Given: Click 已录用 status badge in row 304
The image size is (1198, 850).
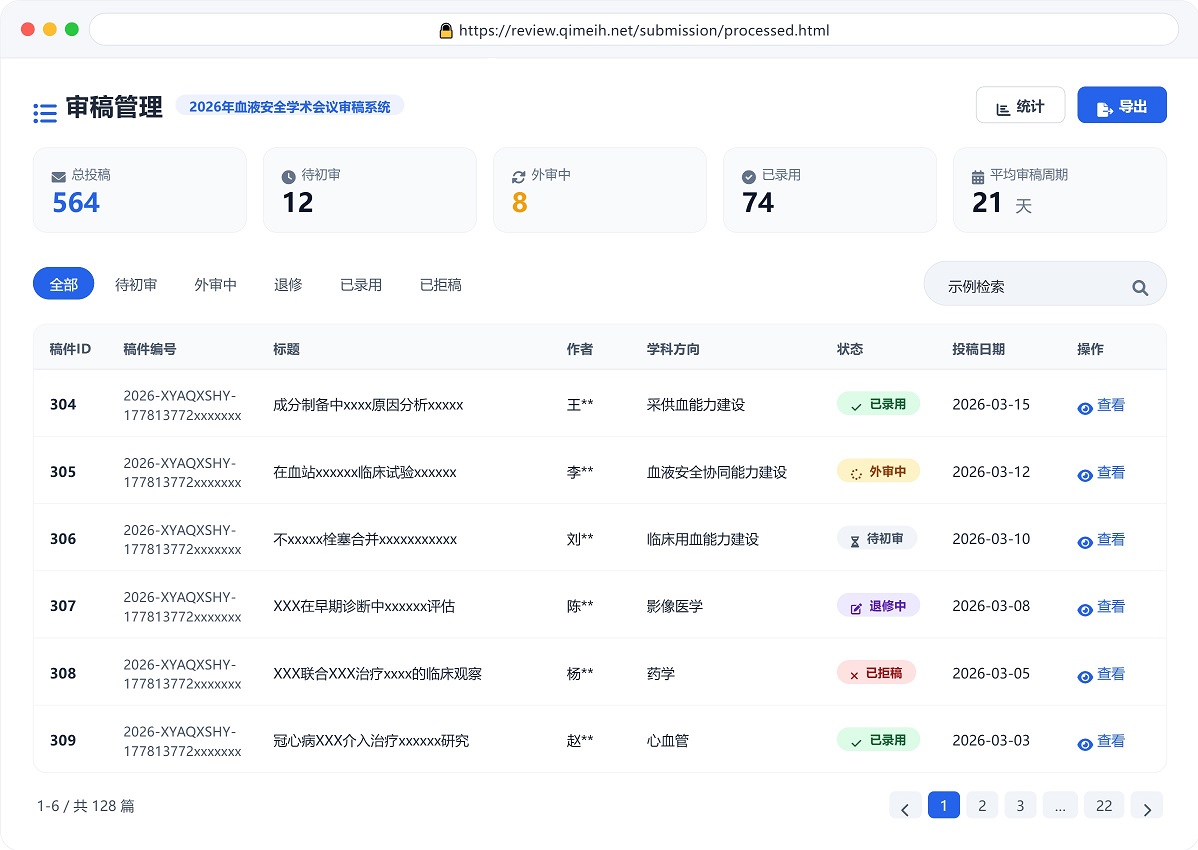Looking at the screenshot, I should tap(878, 404).
